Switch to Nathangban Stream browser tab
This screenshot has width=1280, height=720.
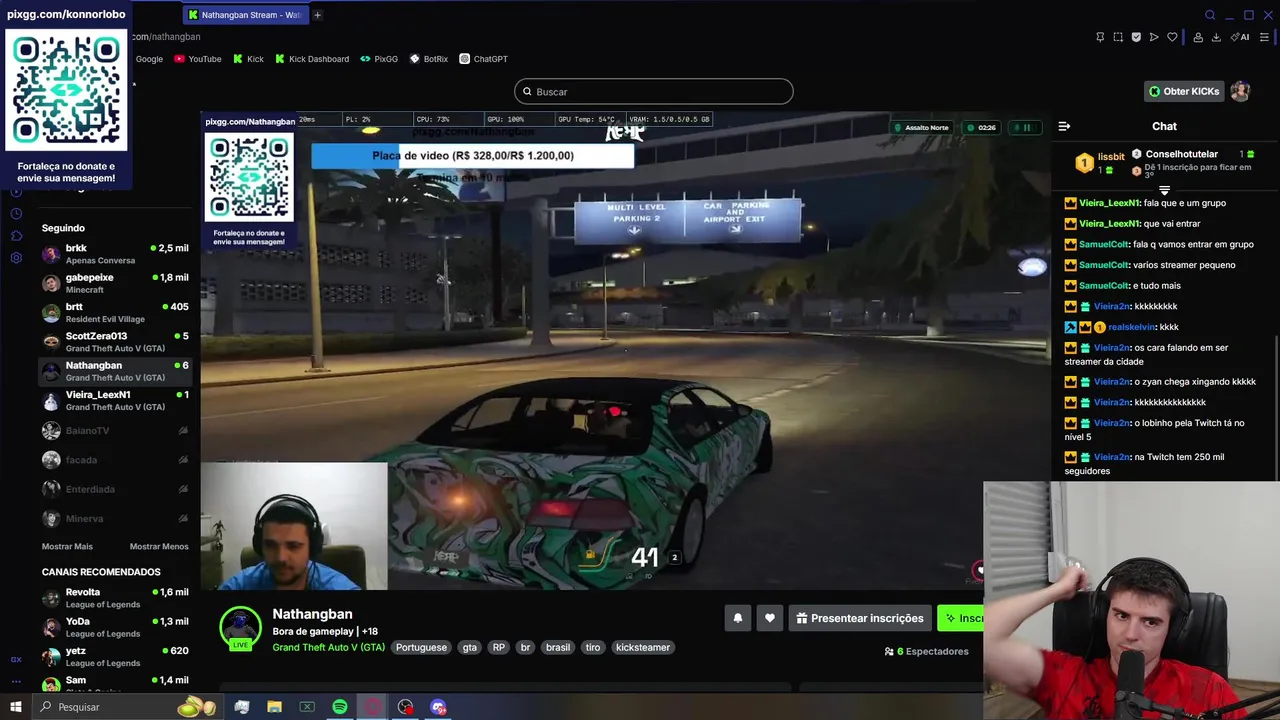click(245, 15)
